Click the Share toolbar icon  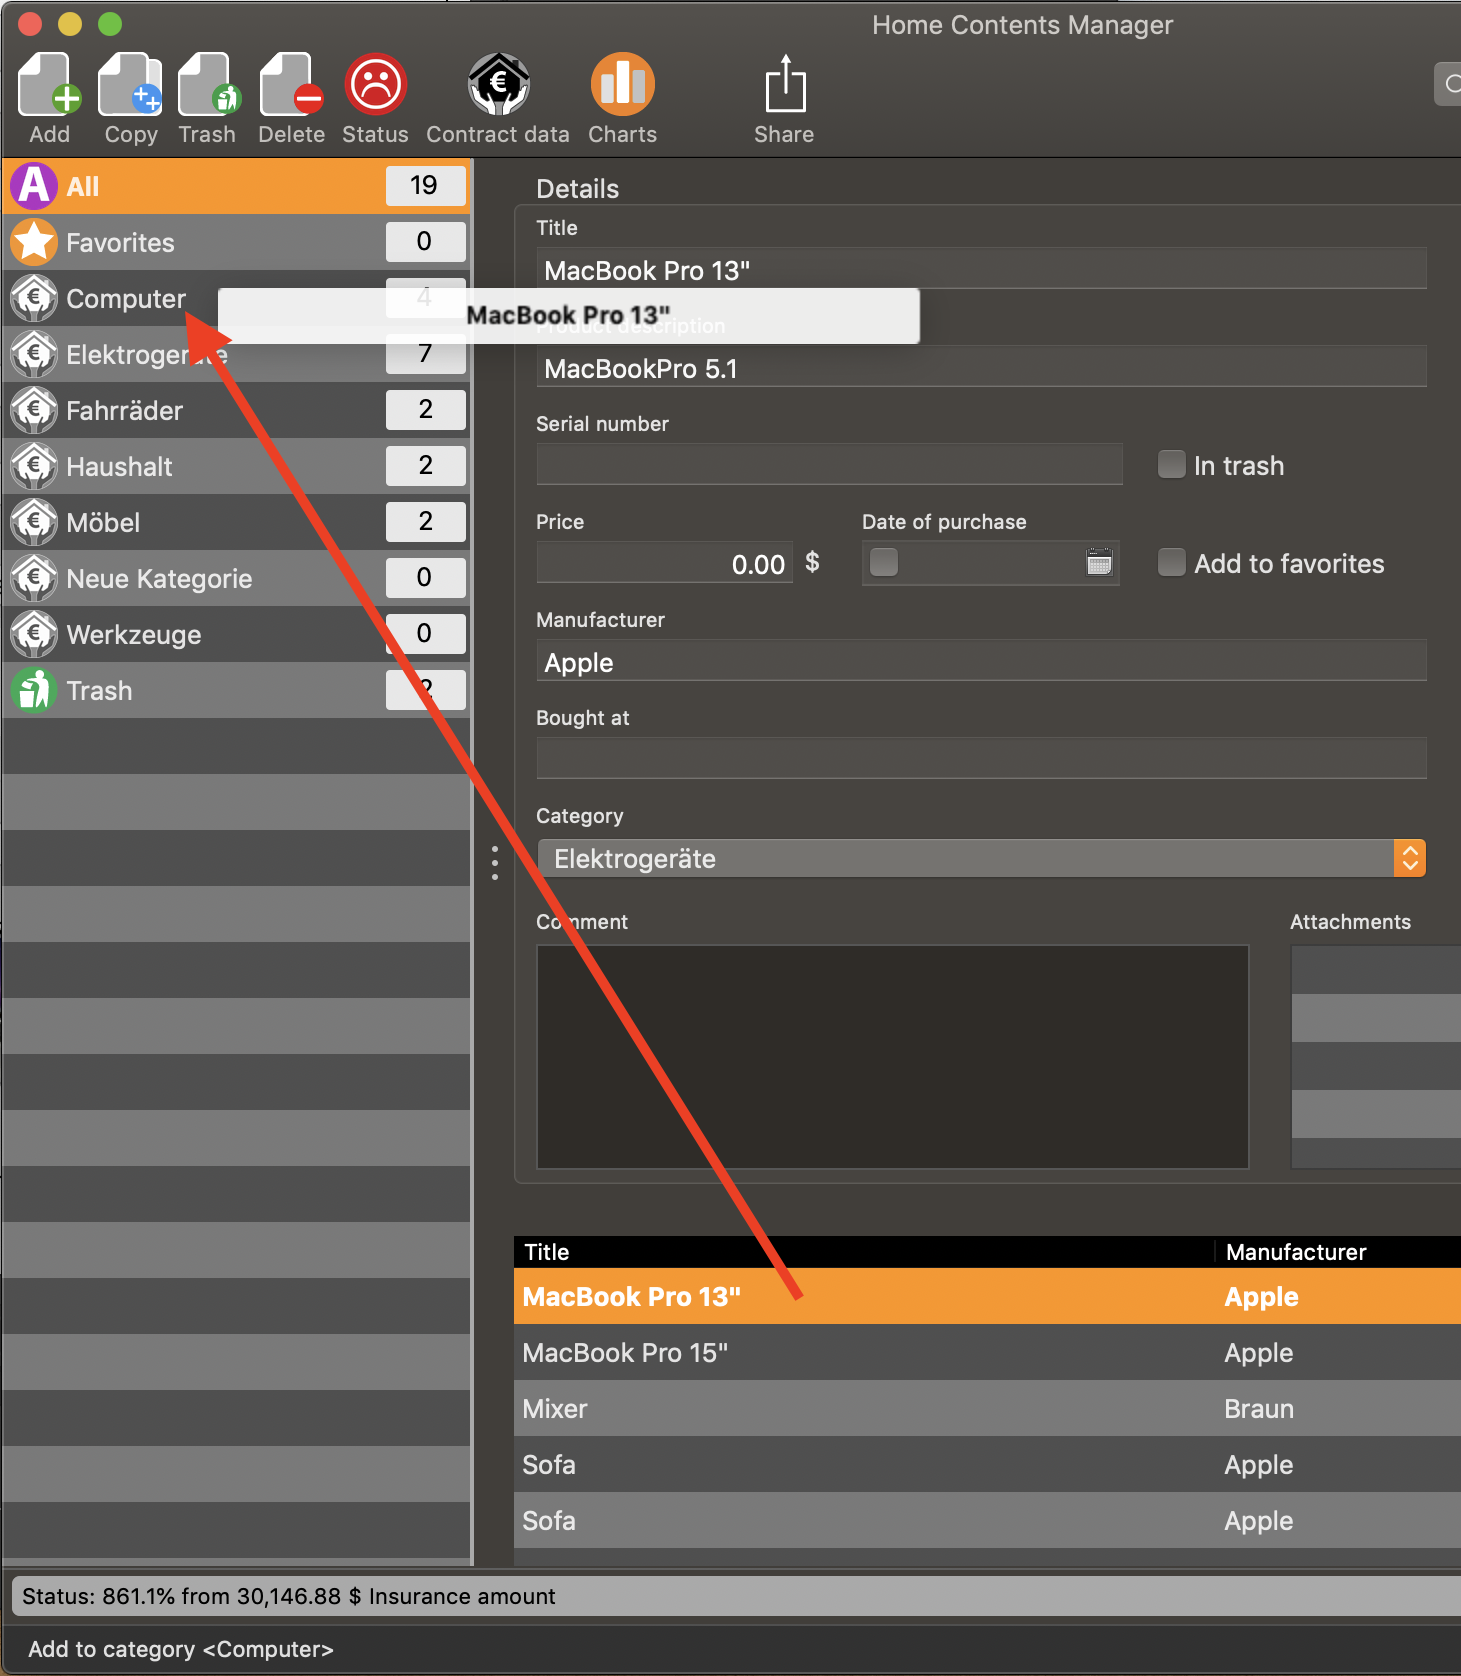coord(785,85)
